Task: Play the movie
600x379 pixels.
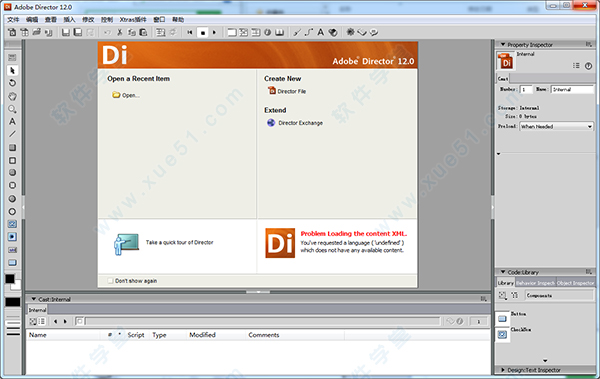Action: click(x=214, y=33)
